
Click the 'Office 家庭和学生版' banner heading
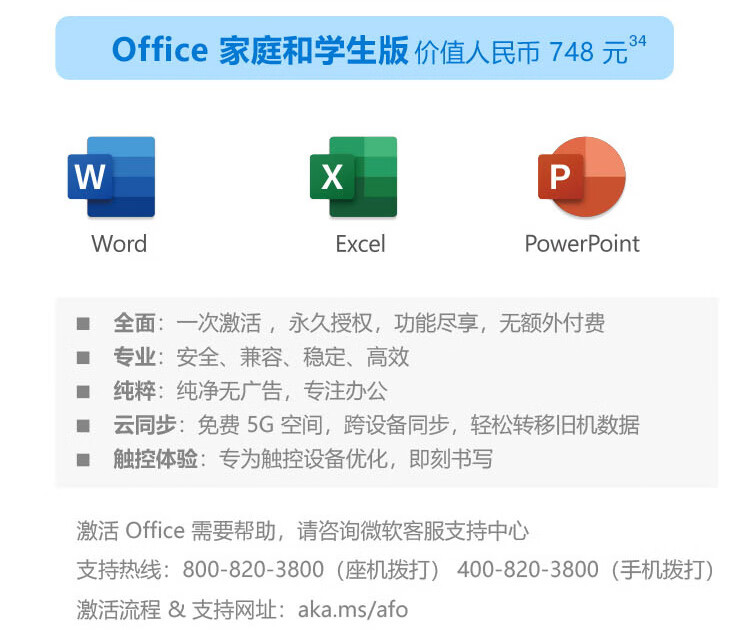[x=260, y=50]
